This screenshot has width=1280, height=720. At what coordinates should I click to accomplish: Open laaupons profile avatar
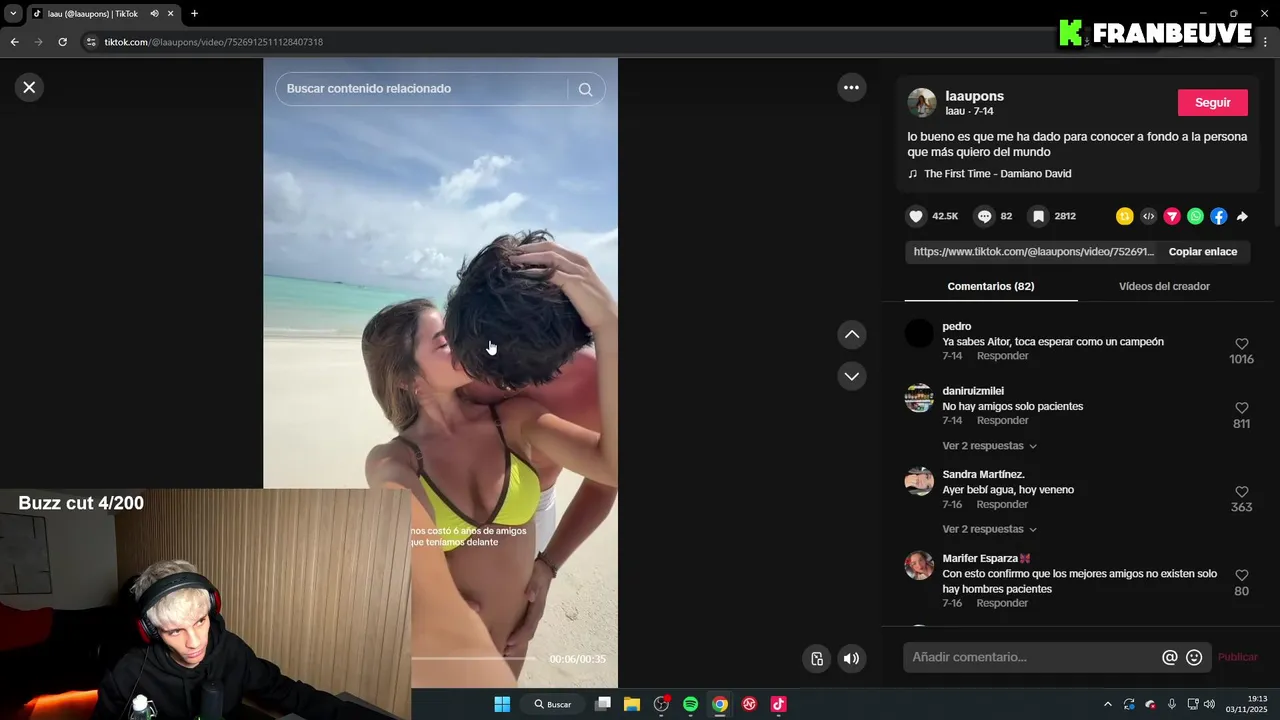(x=921, y=103)
